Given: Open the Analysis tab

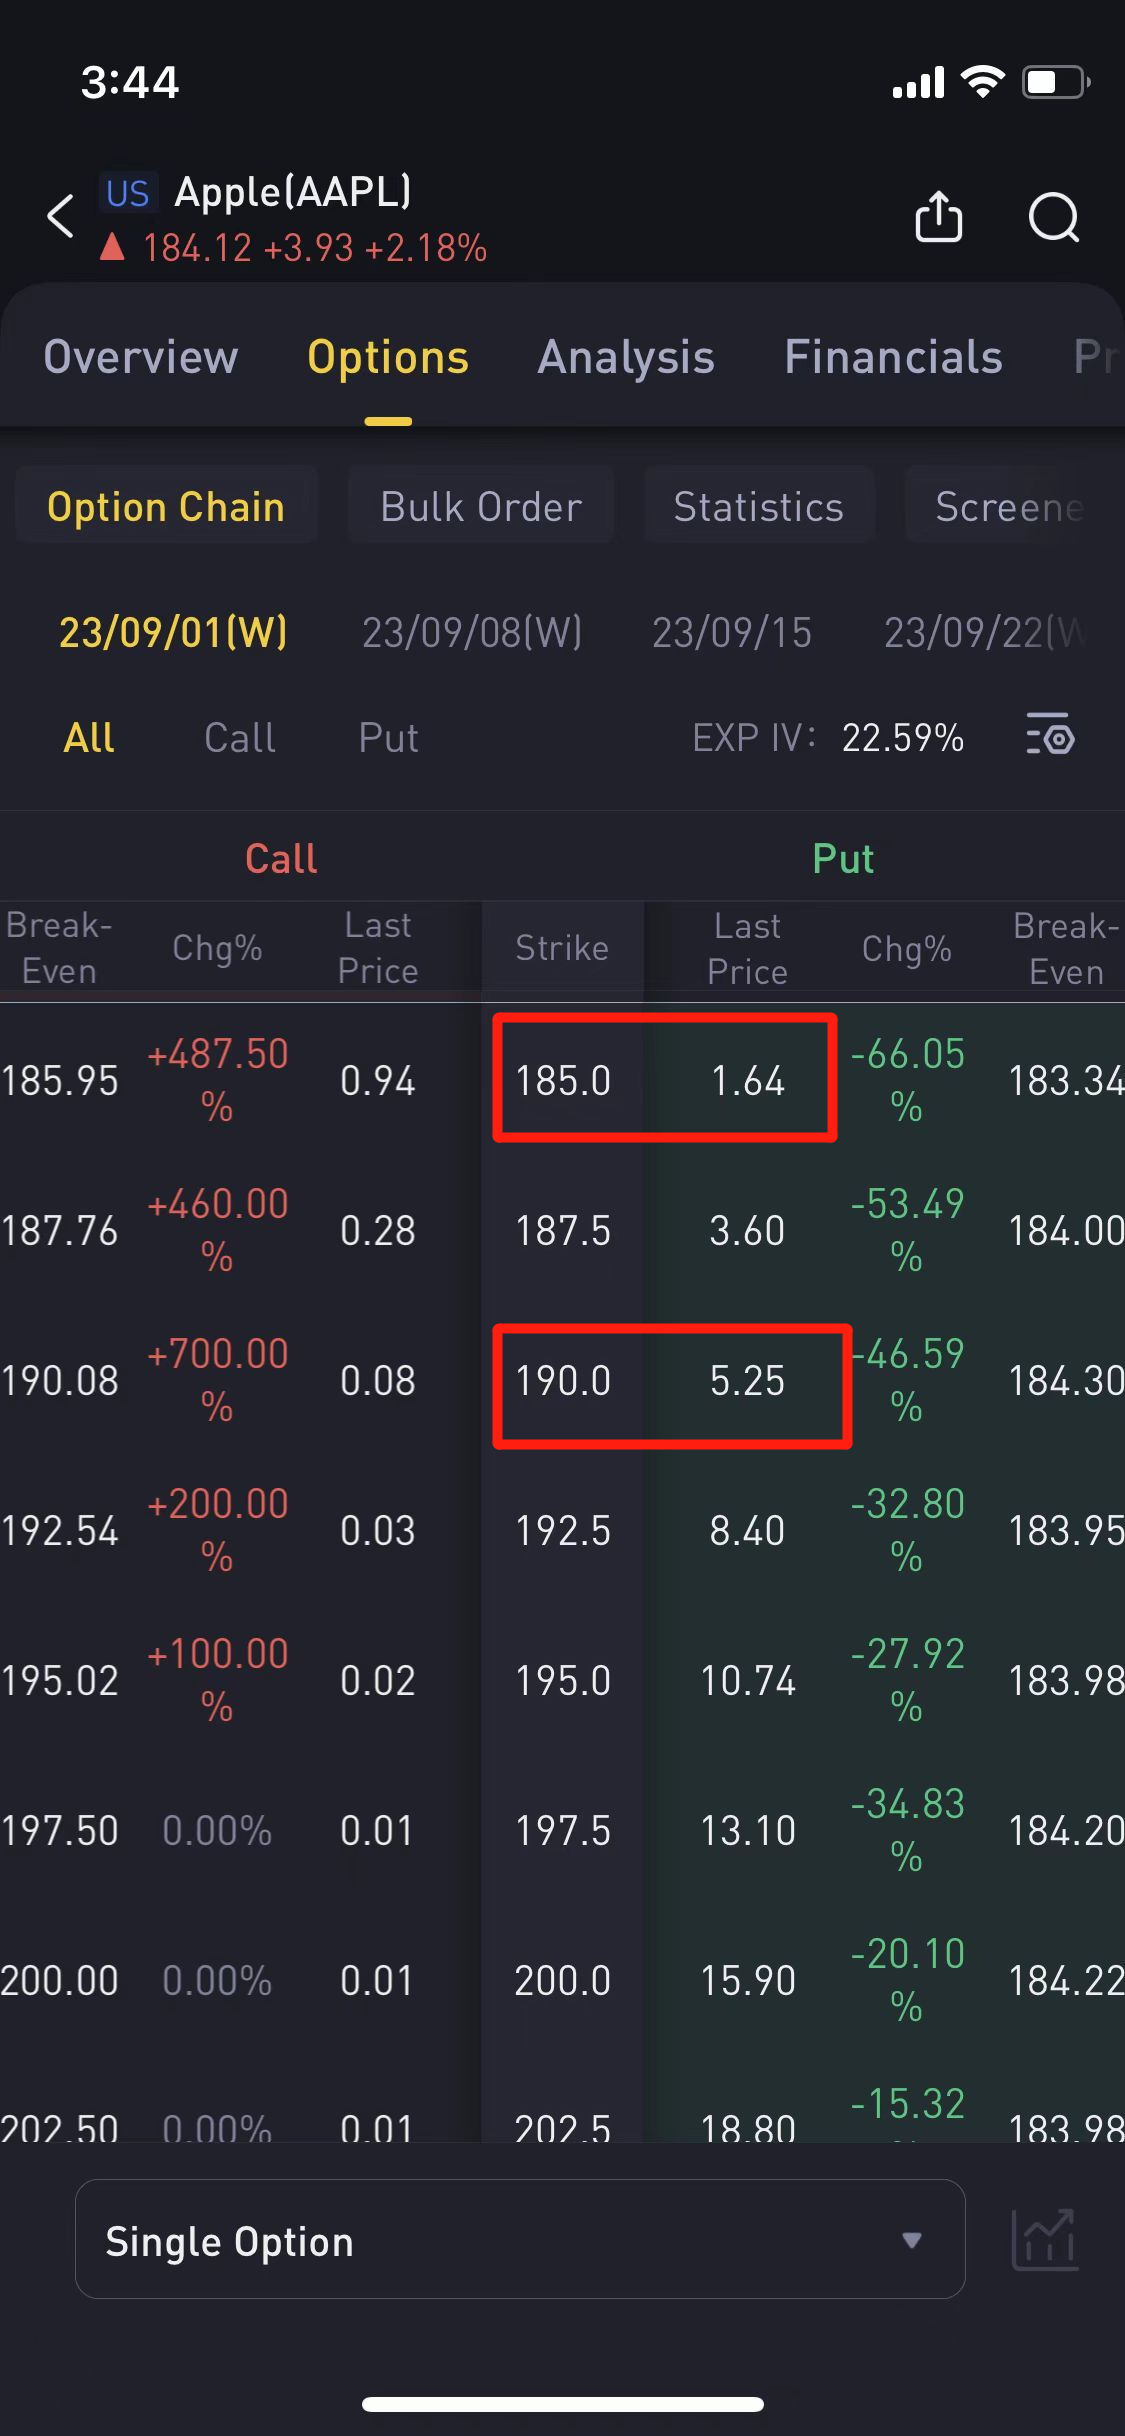Looking at the screenshot, I should (626, 358).
